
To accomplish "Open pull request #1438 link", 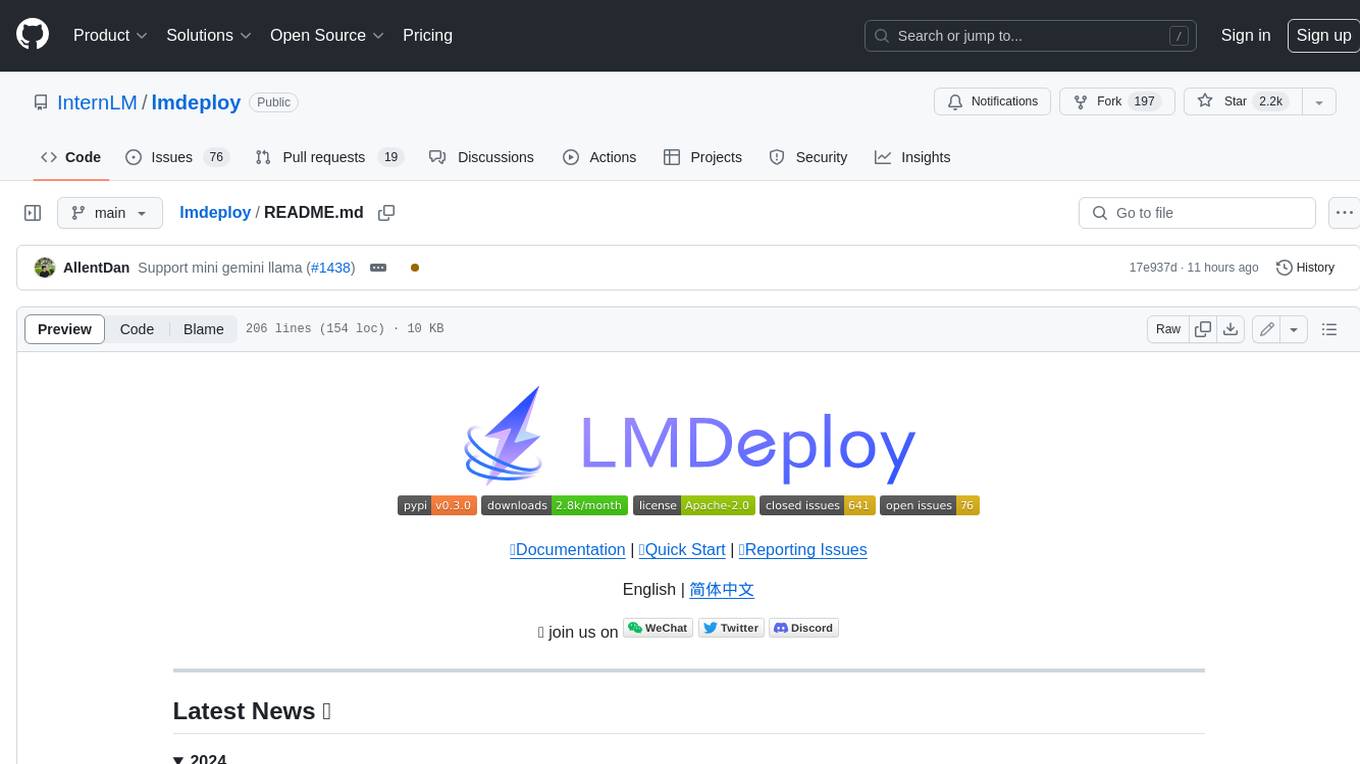I will (331, 268).
